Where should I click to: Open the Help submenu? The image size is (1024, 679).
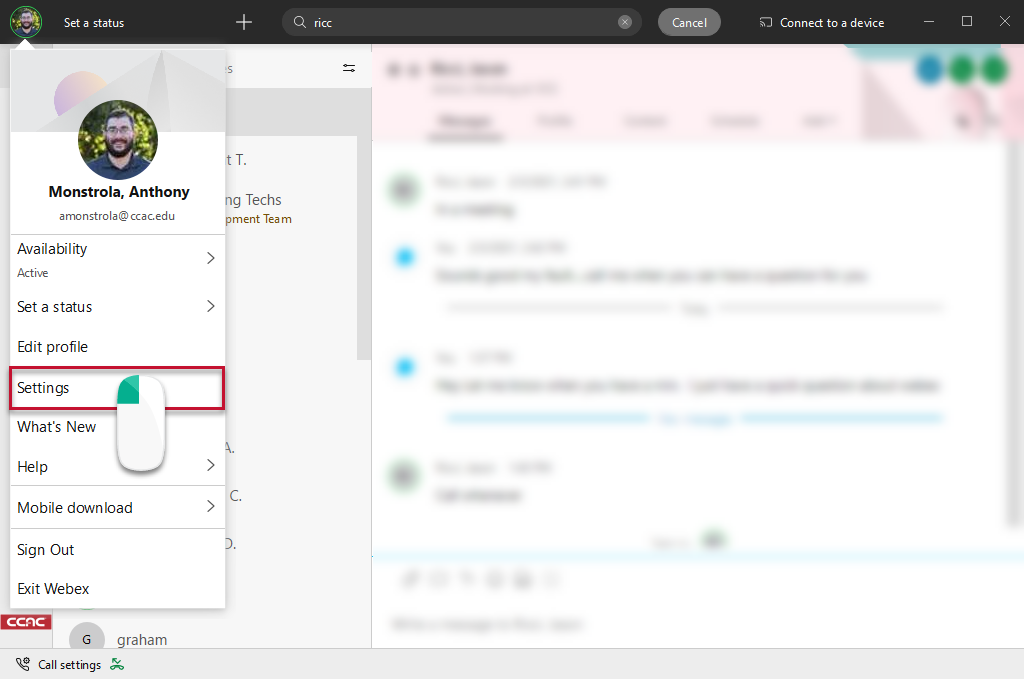pos(118,466)
